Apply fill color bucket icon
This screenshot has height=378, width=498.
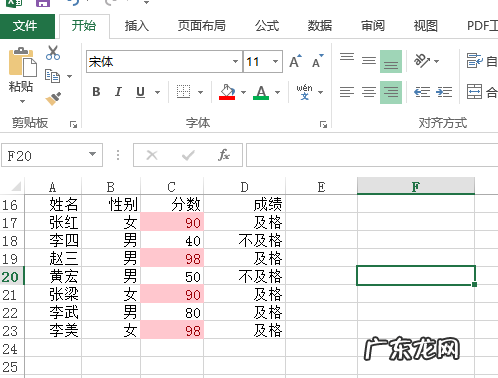coord(227,92)
